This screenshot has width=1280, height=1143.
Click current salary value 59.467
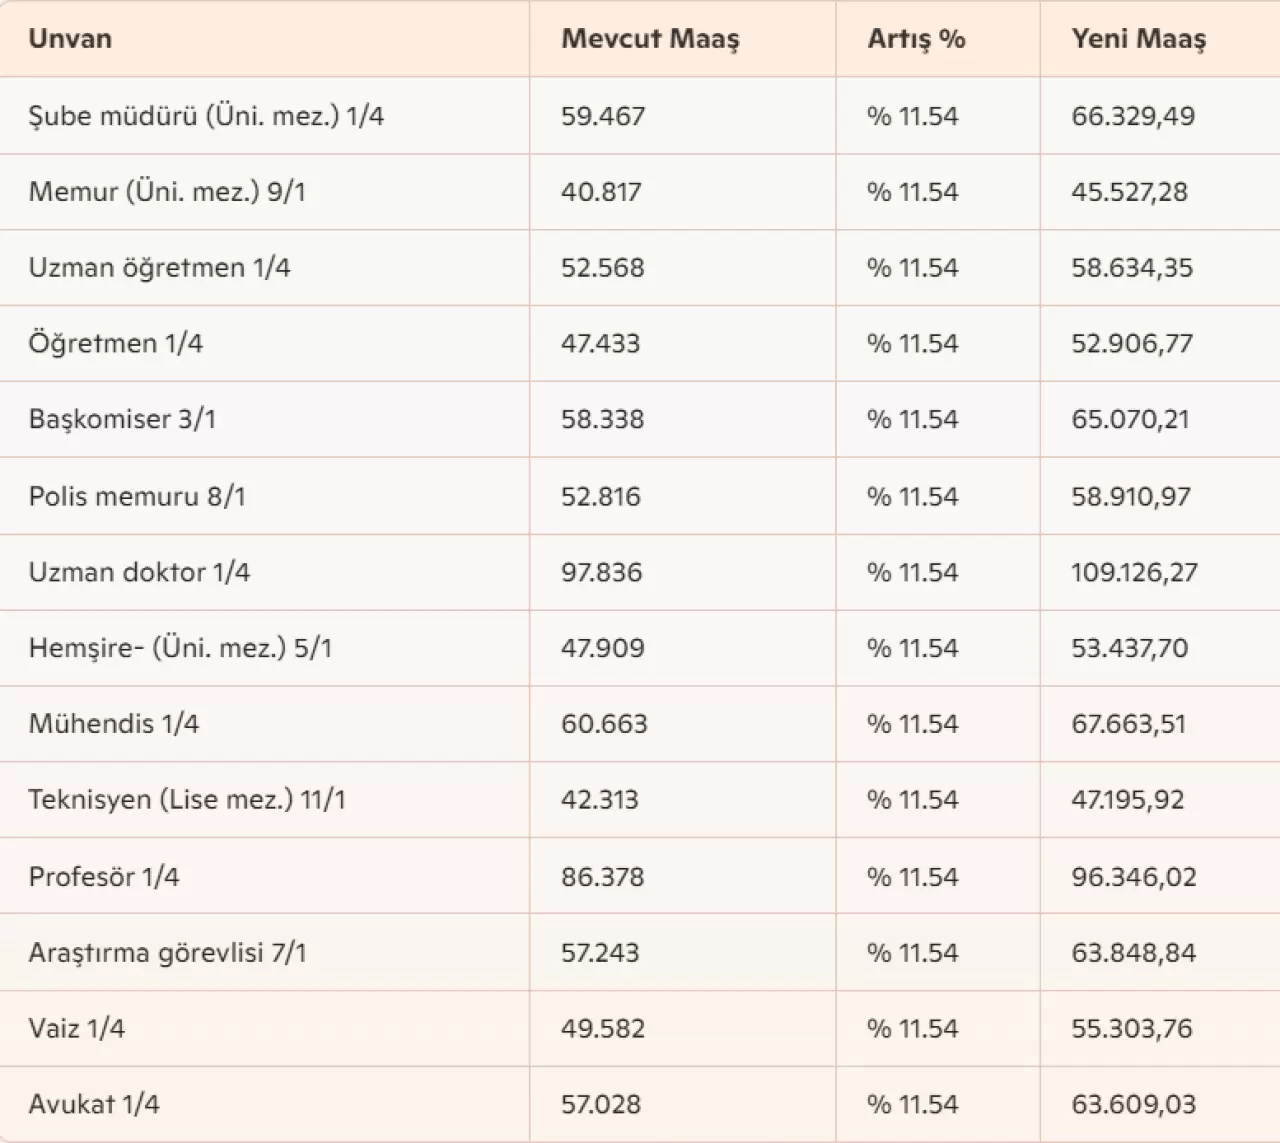(603, 116)
